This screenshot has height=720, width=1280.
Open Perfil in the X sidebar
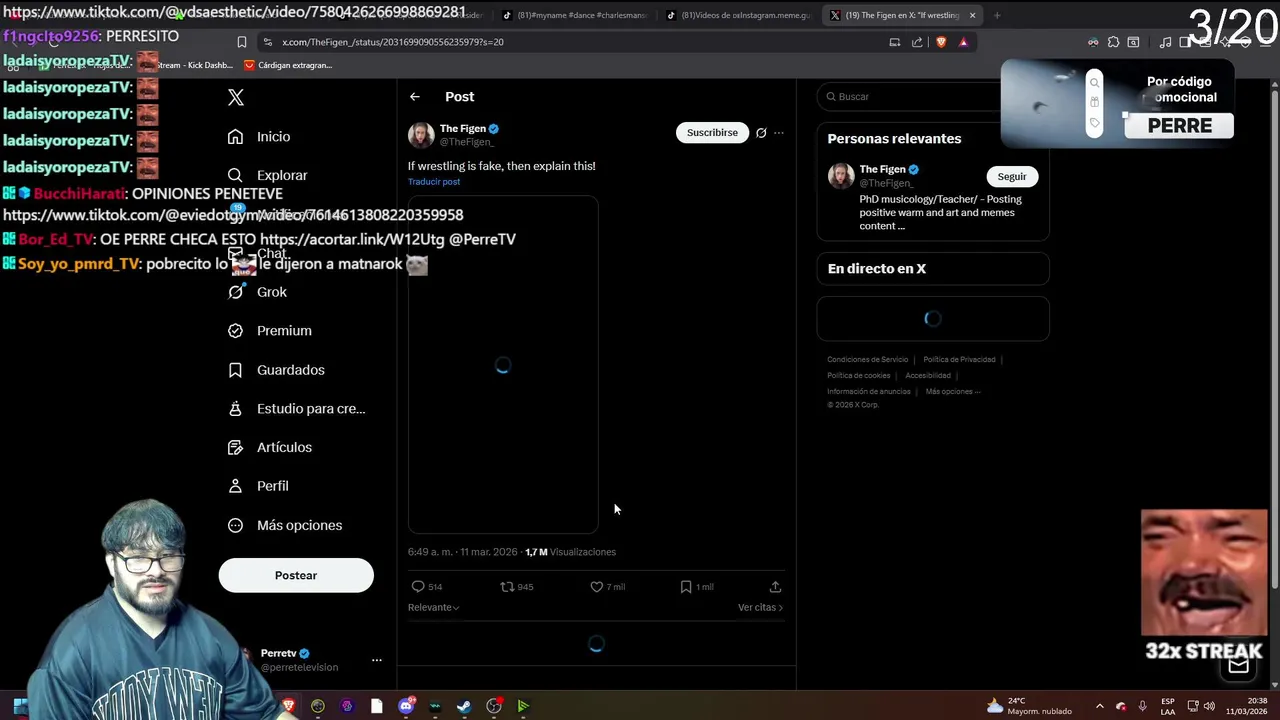tap(258, 486)
